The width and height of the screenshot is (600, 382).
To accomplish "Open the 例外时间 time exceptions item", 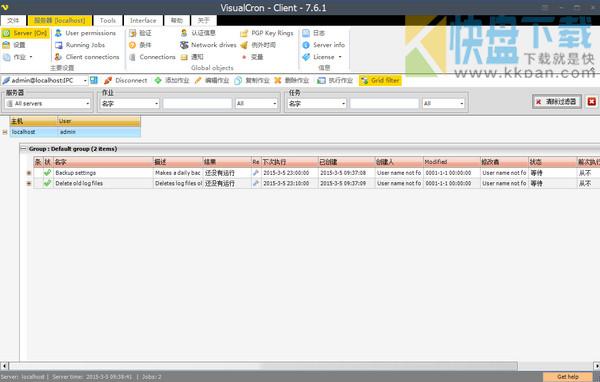I will tap(258, 45).
